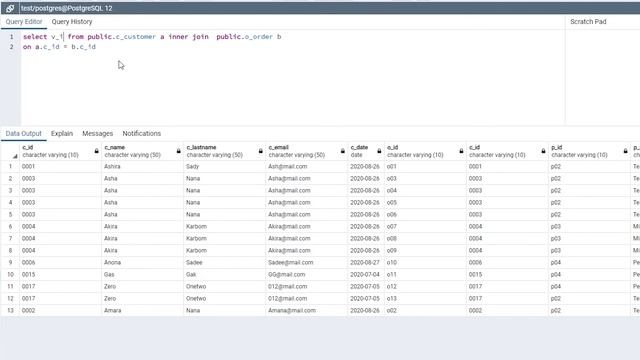Click the cell 'Sadee@mail.com'

(307, 262)
